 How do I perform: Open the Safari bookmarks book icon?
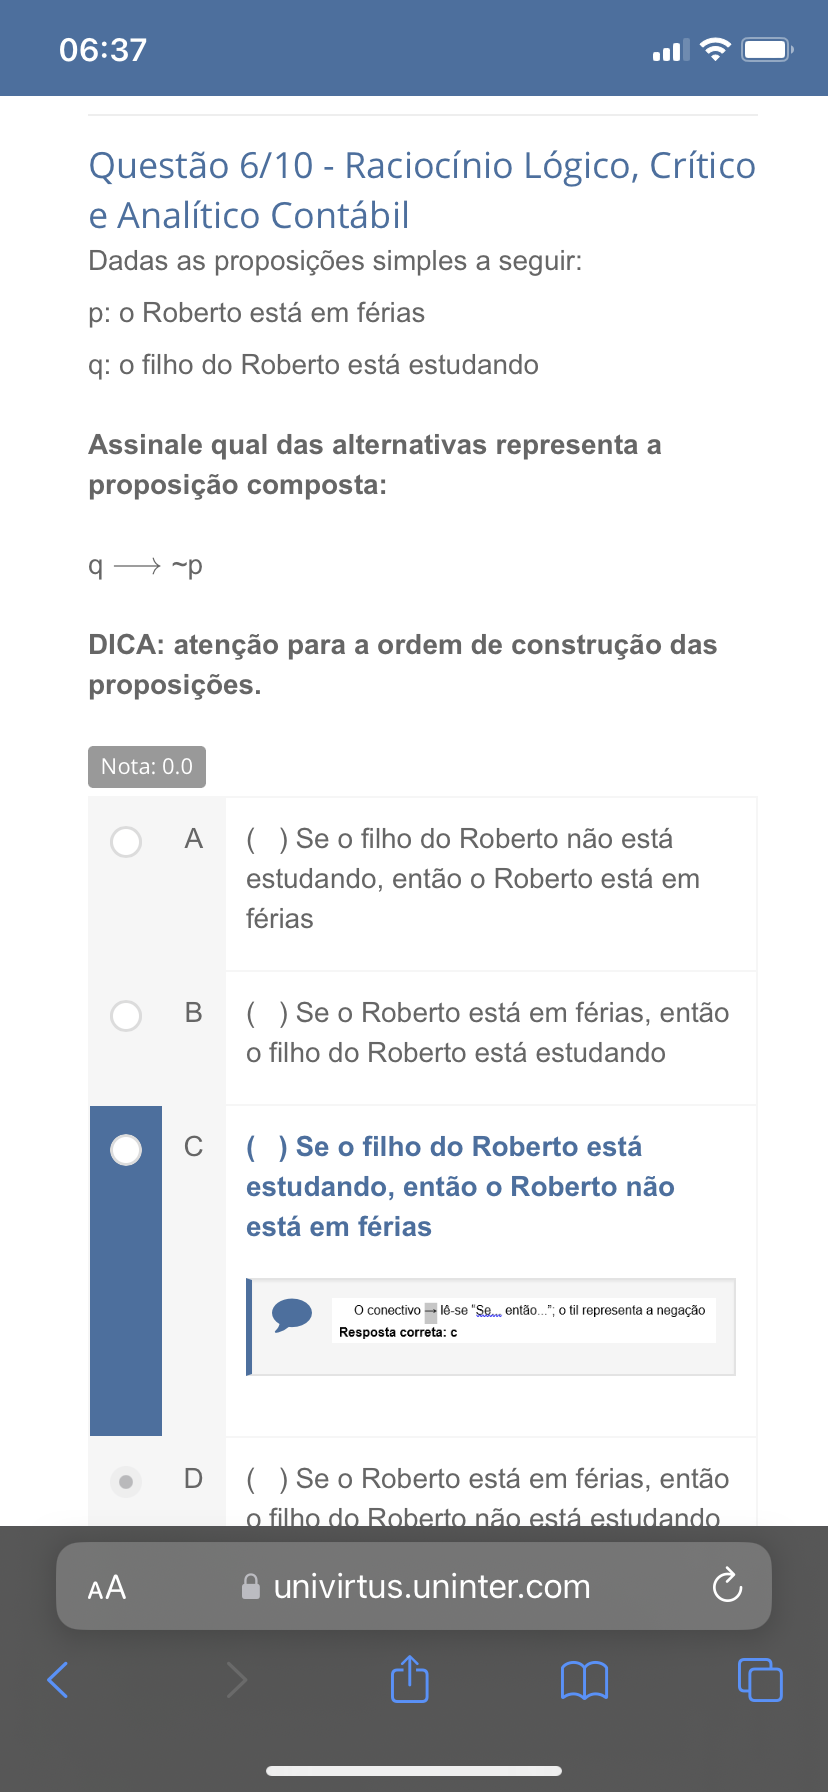pyautogui.click(x=585, y=1680)
